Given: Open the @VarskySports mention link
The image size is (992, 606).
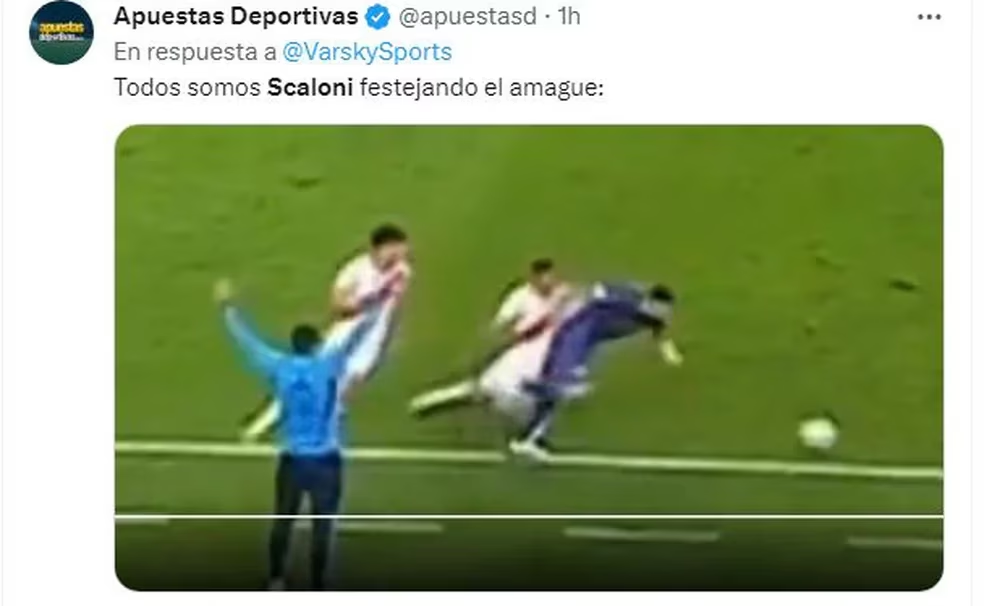Looking at the screenshot, I should [x=367, y=52].
